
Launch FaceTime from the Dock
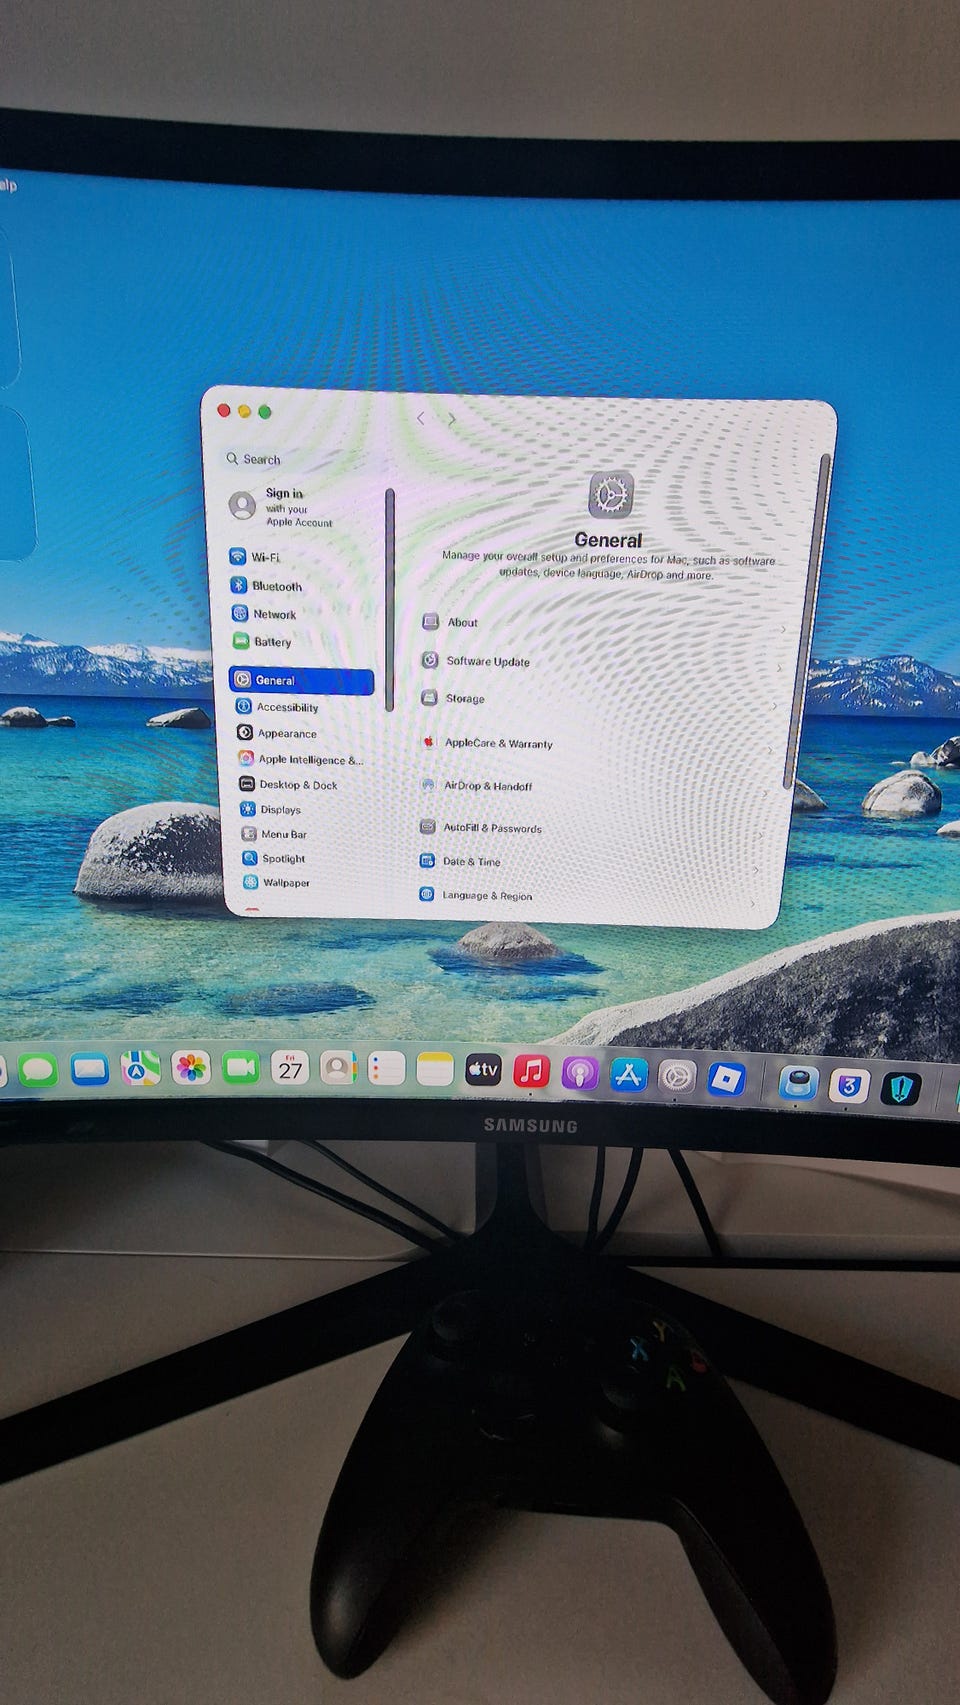tap(240, 1069)
